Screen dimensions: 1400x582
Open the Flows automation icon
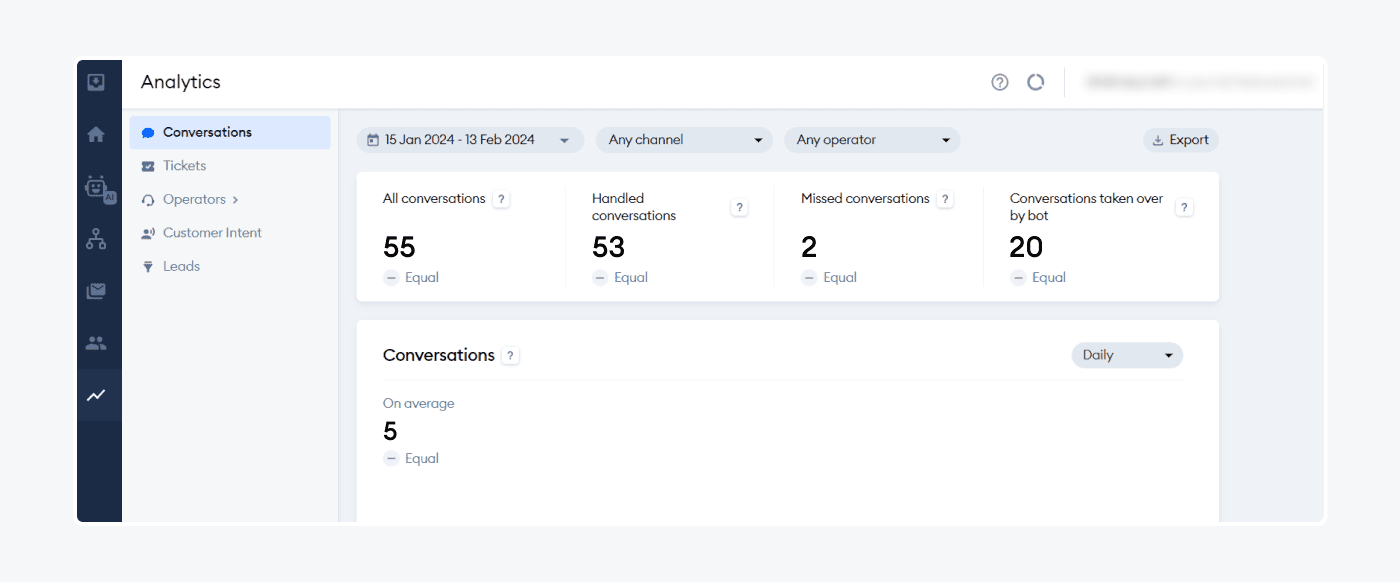96,239
